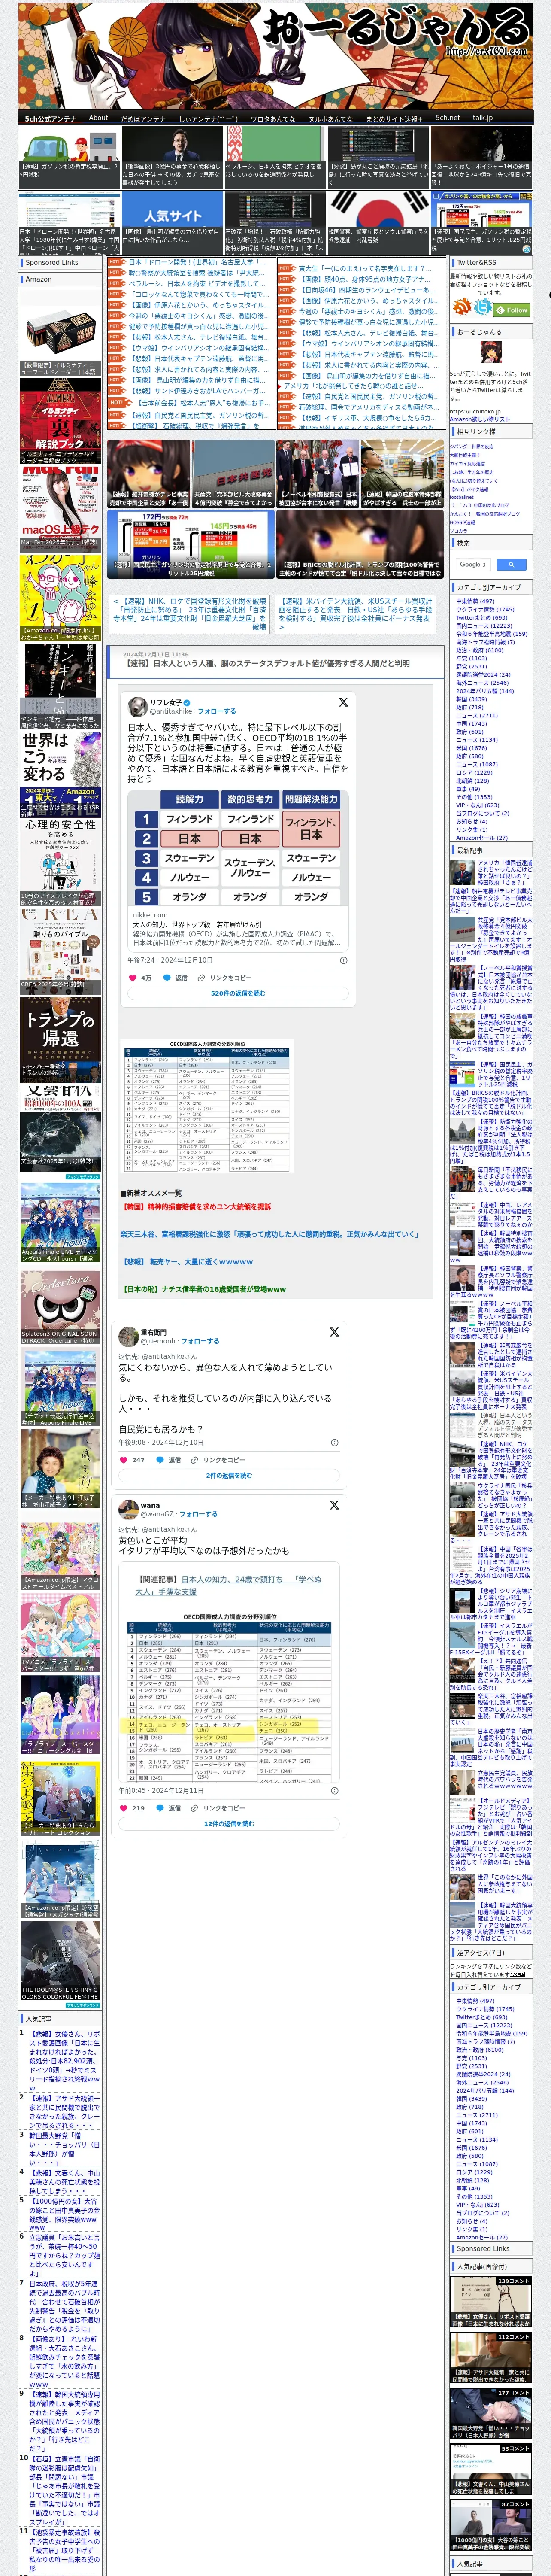Viewport: 551px width, 2576px height.
Task: Open the だめぽアンテナ nav item
Action: [x=143, y=118]
